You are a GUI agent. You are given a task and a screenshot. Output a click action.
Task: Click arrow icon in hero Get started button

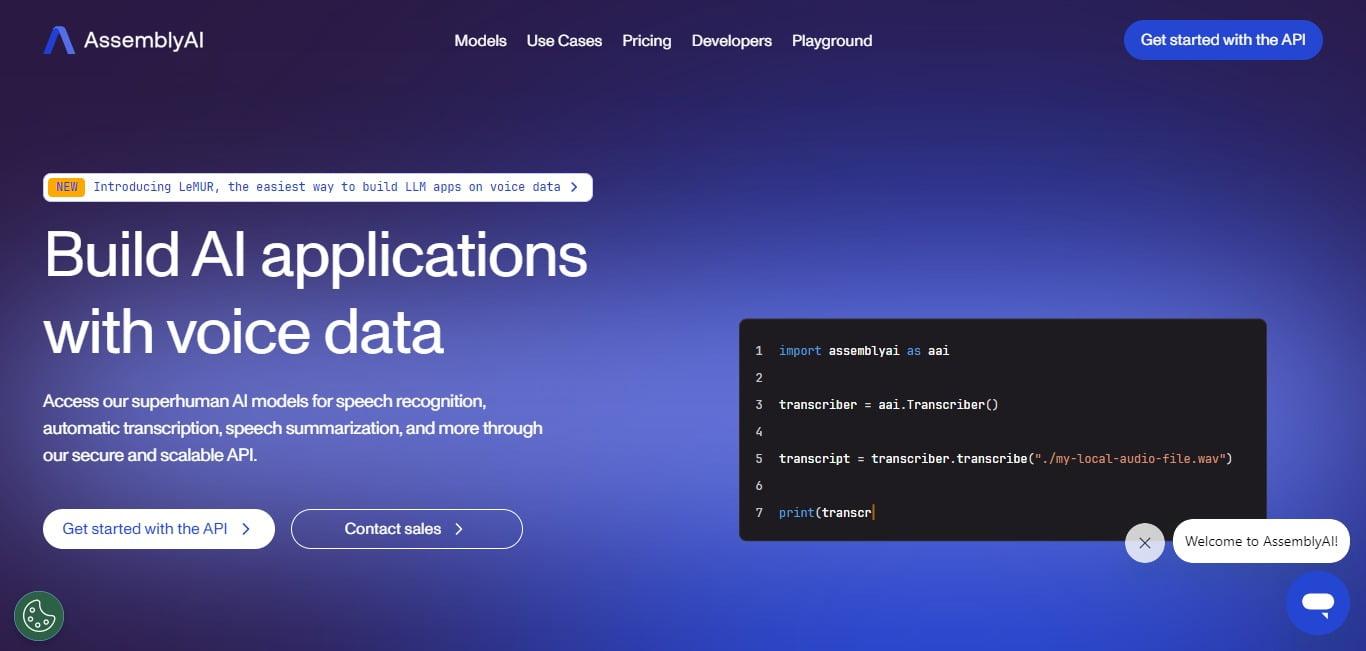(246, 529)
